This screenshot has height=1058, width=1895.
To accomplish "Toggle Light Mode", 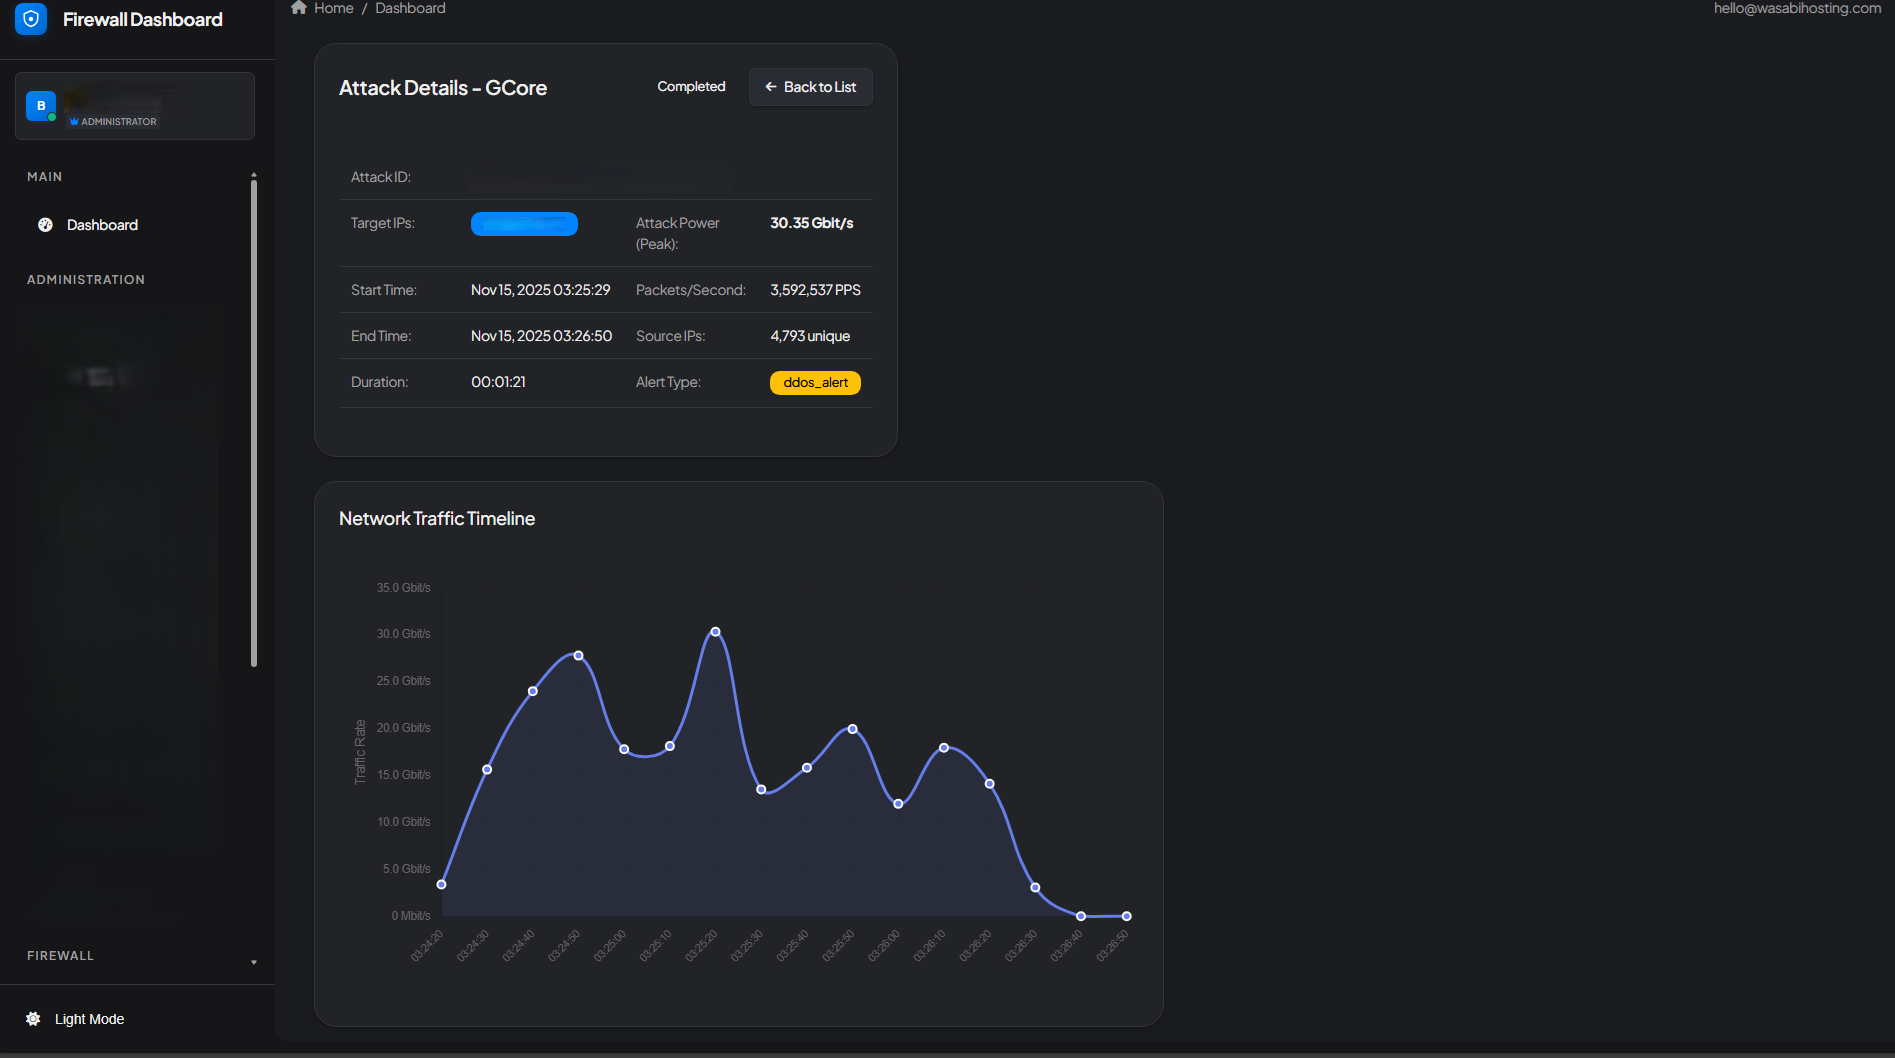I will [x=75, y=1019].
